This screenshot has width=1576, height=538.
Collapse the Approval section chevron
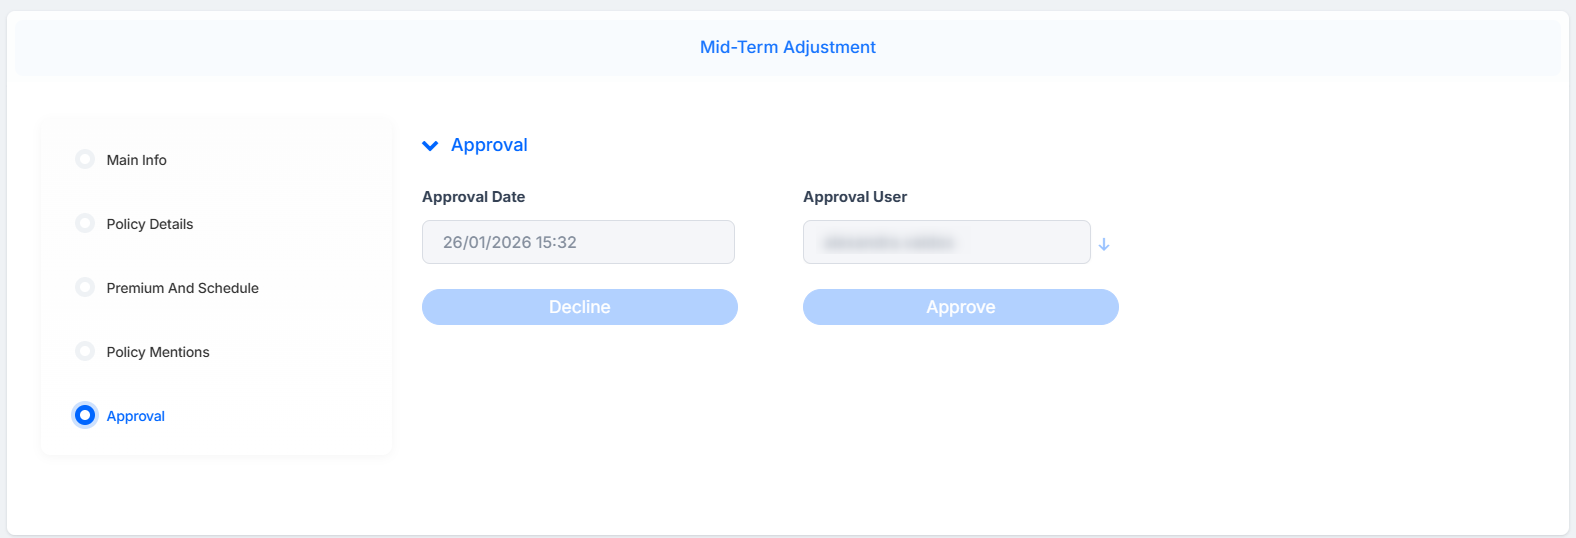tap(430, 146)
